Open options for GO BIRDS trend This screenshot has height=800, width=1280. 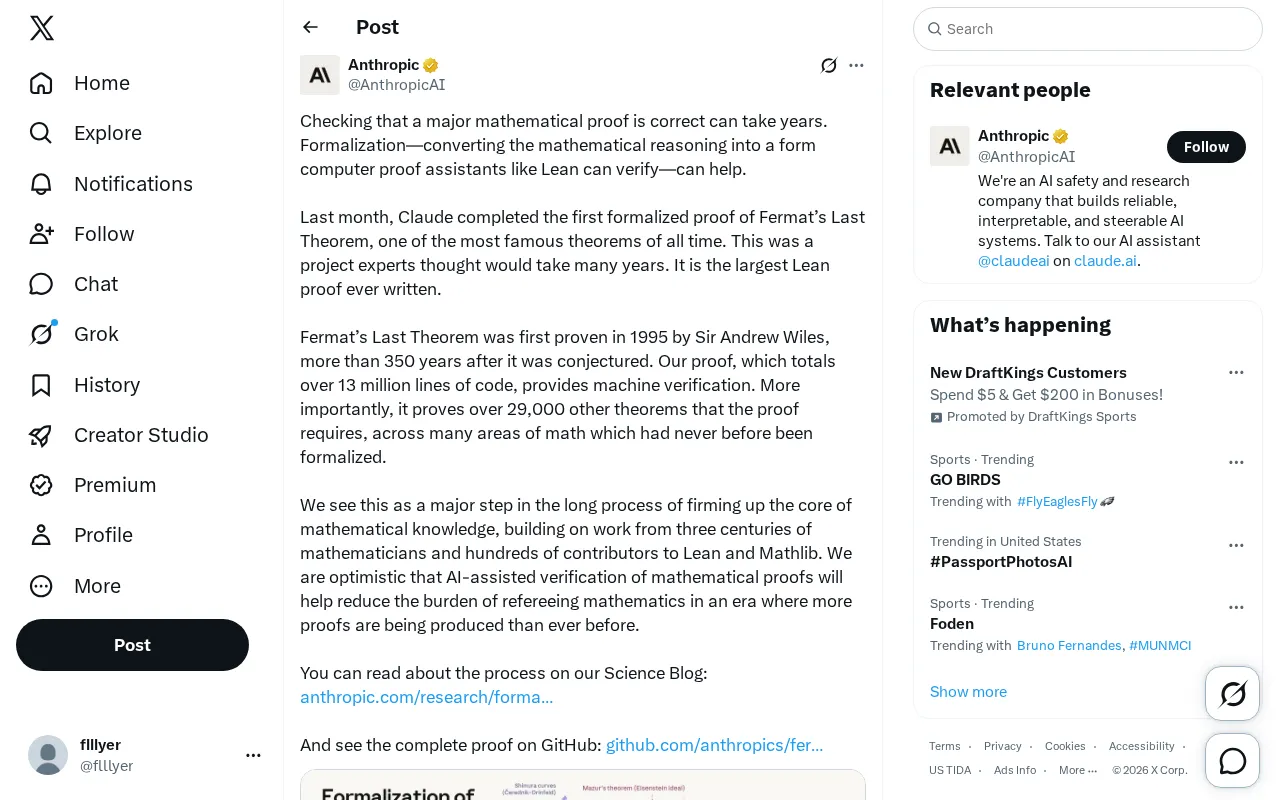1236,463
